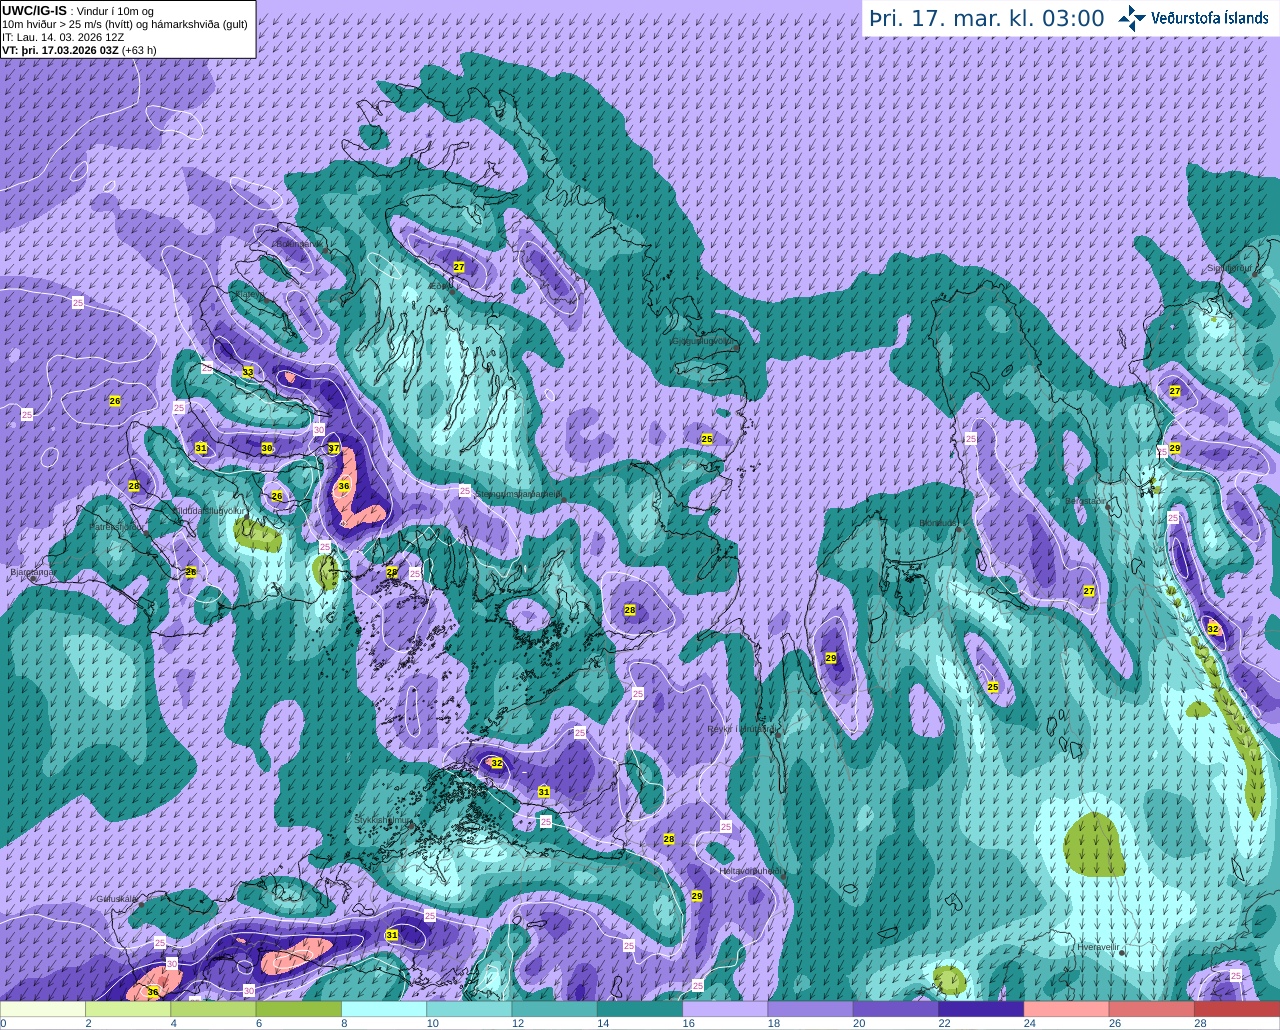Click the Æðey station label

[440, 285]
